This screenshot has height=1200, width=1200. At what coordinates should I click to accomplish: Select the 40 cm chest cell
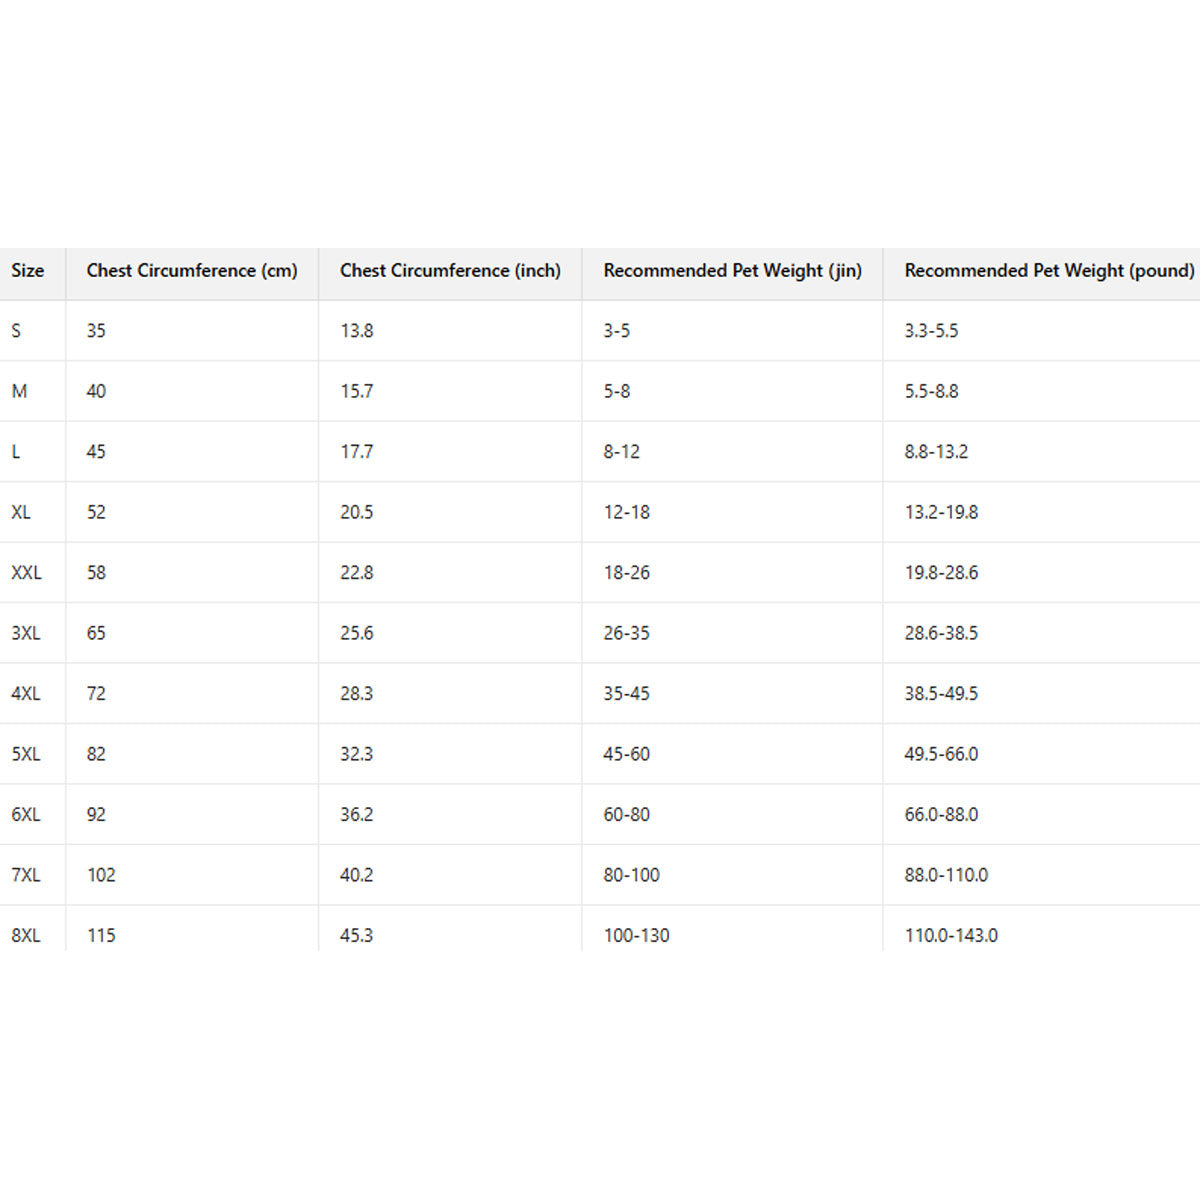96,391
